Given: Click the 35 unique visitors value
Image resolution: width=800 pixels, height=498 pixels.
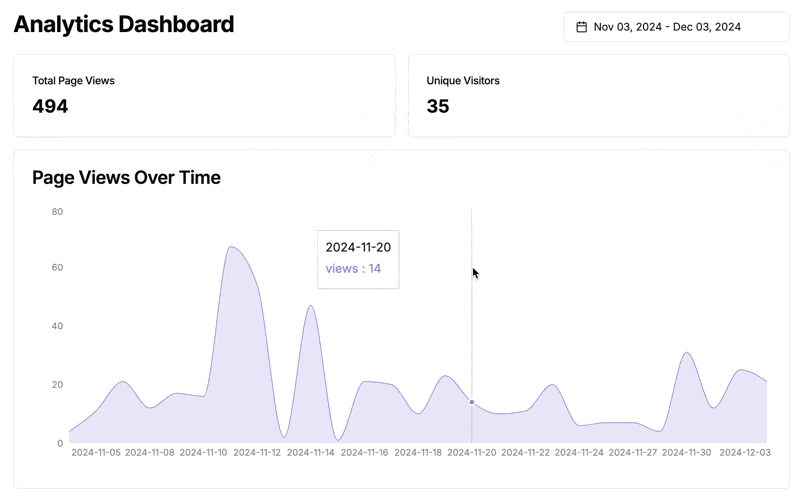Looking at the screenshot, I should point(438,106).
